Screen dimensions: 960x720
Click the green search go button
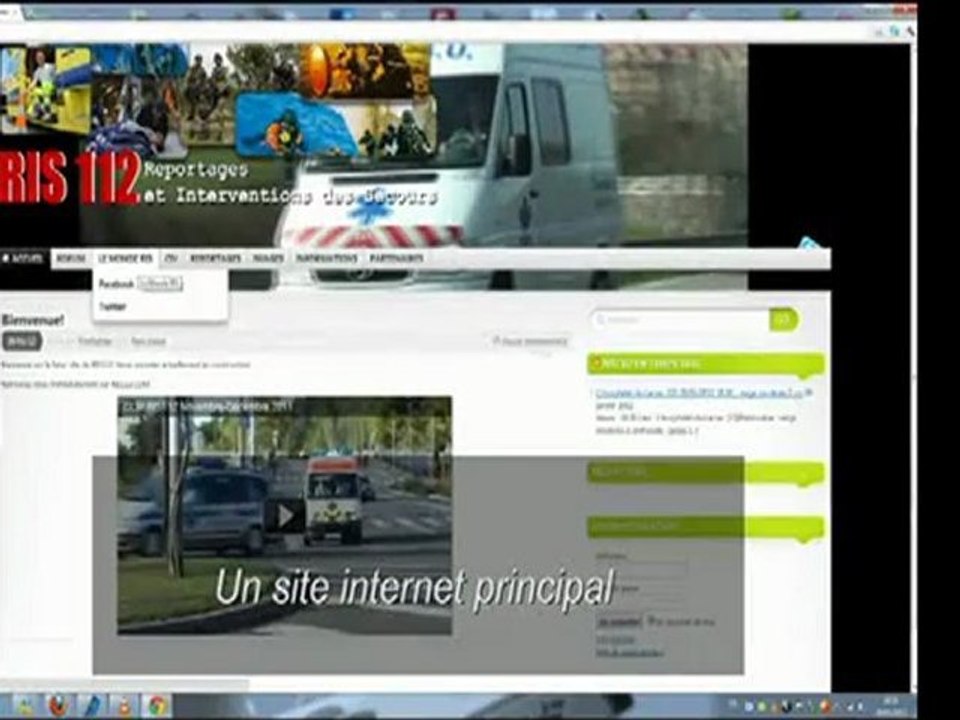(x=784, y=320)
